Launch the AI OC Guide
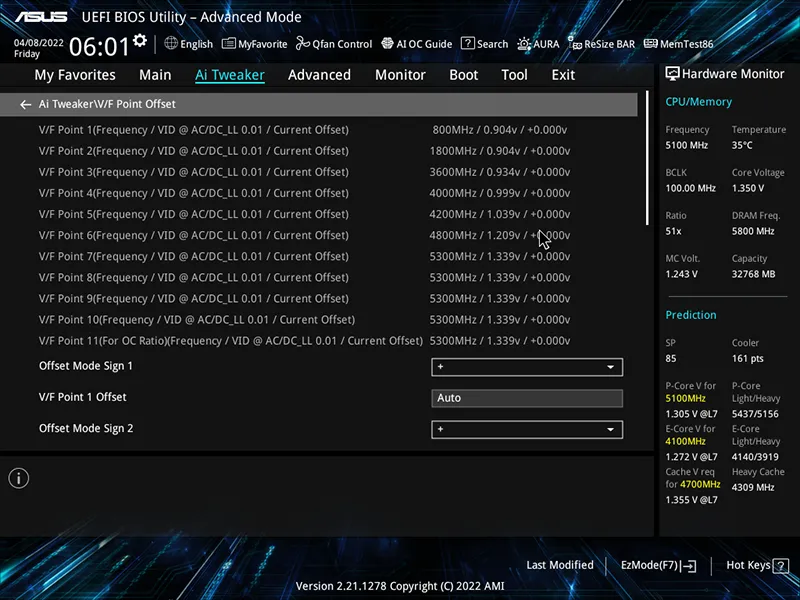800x600 pixels. pos(416,44)
